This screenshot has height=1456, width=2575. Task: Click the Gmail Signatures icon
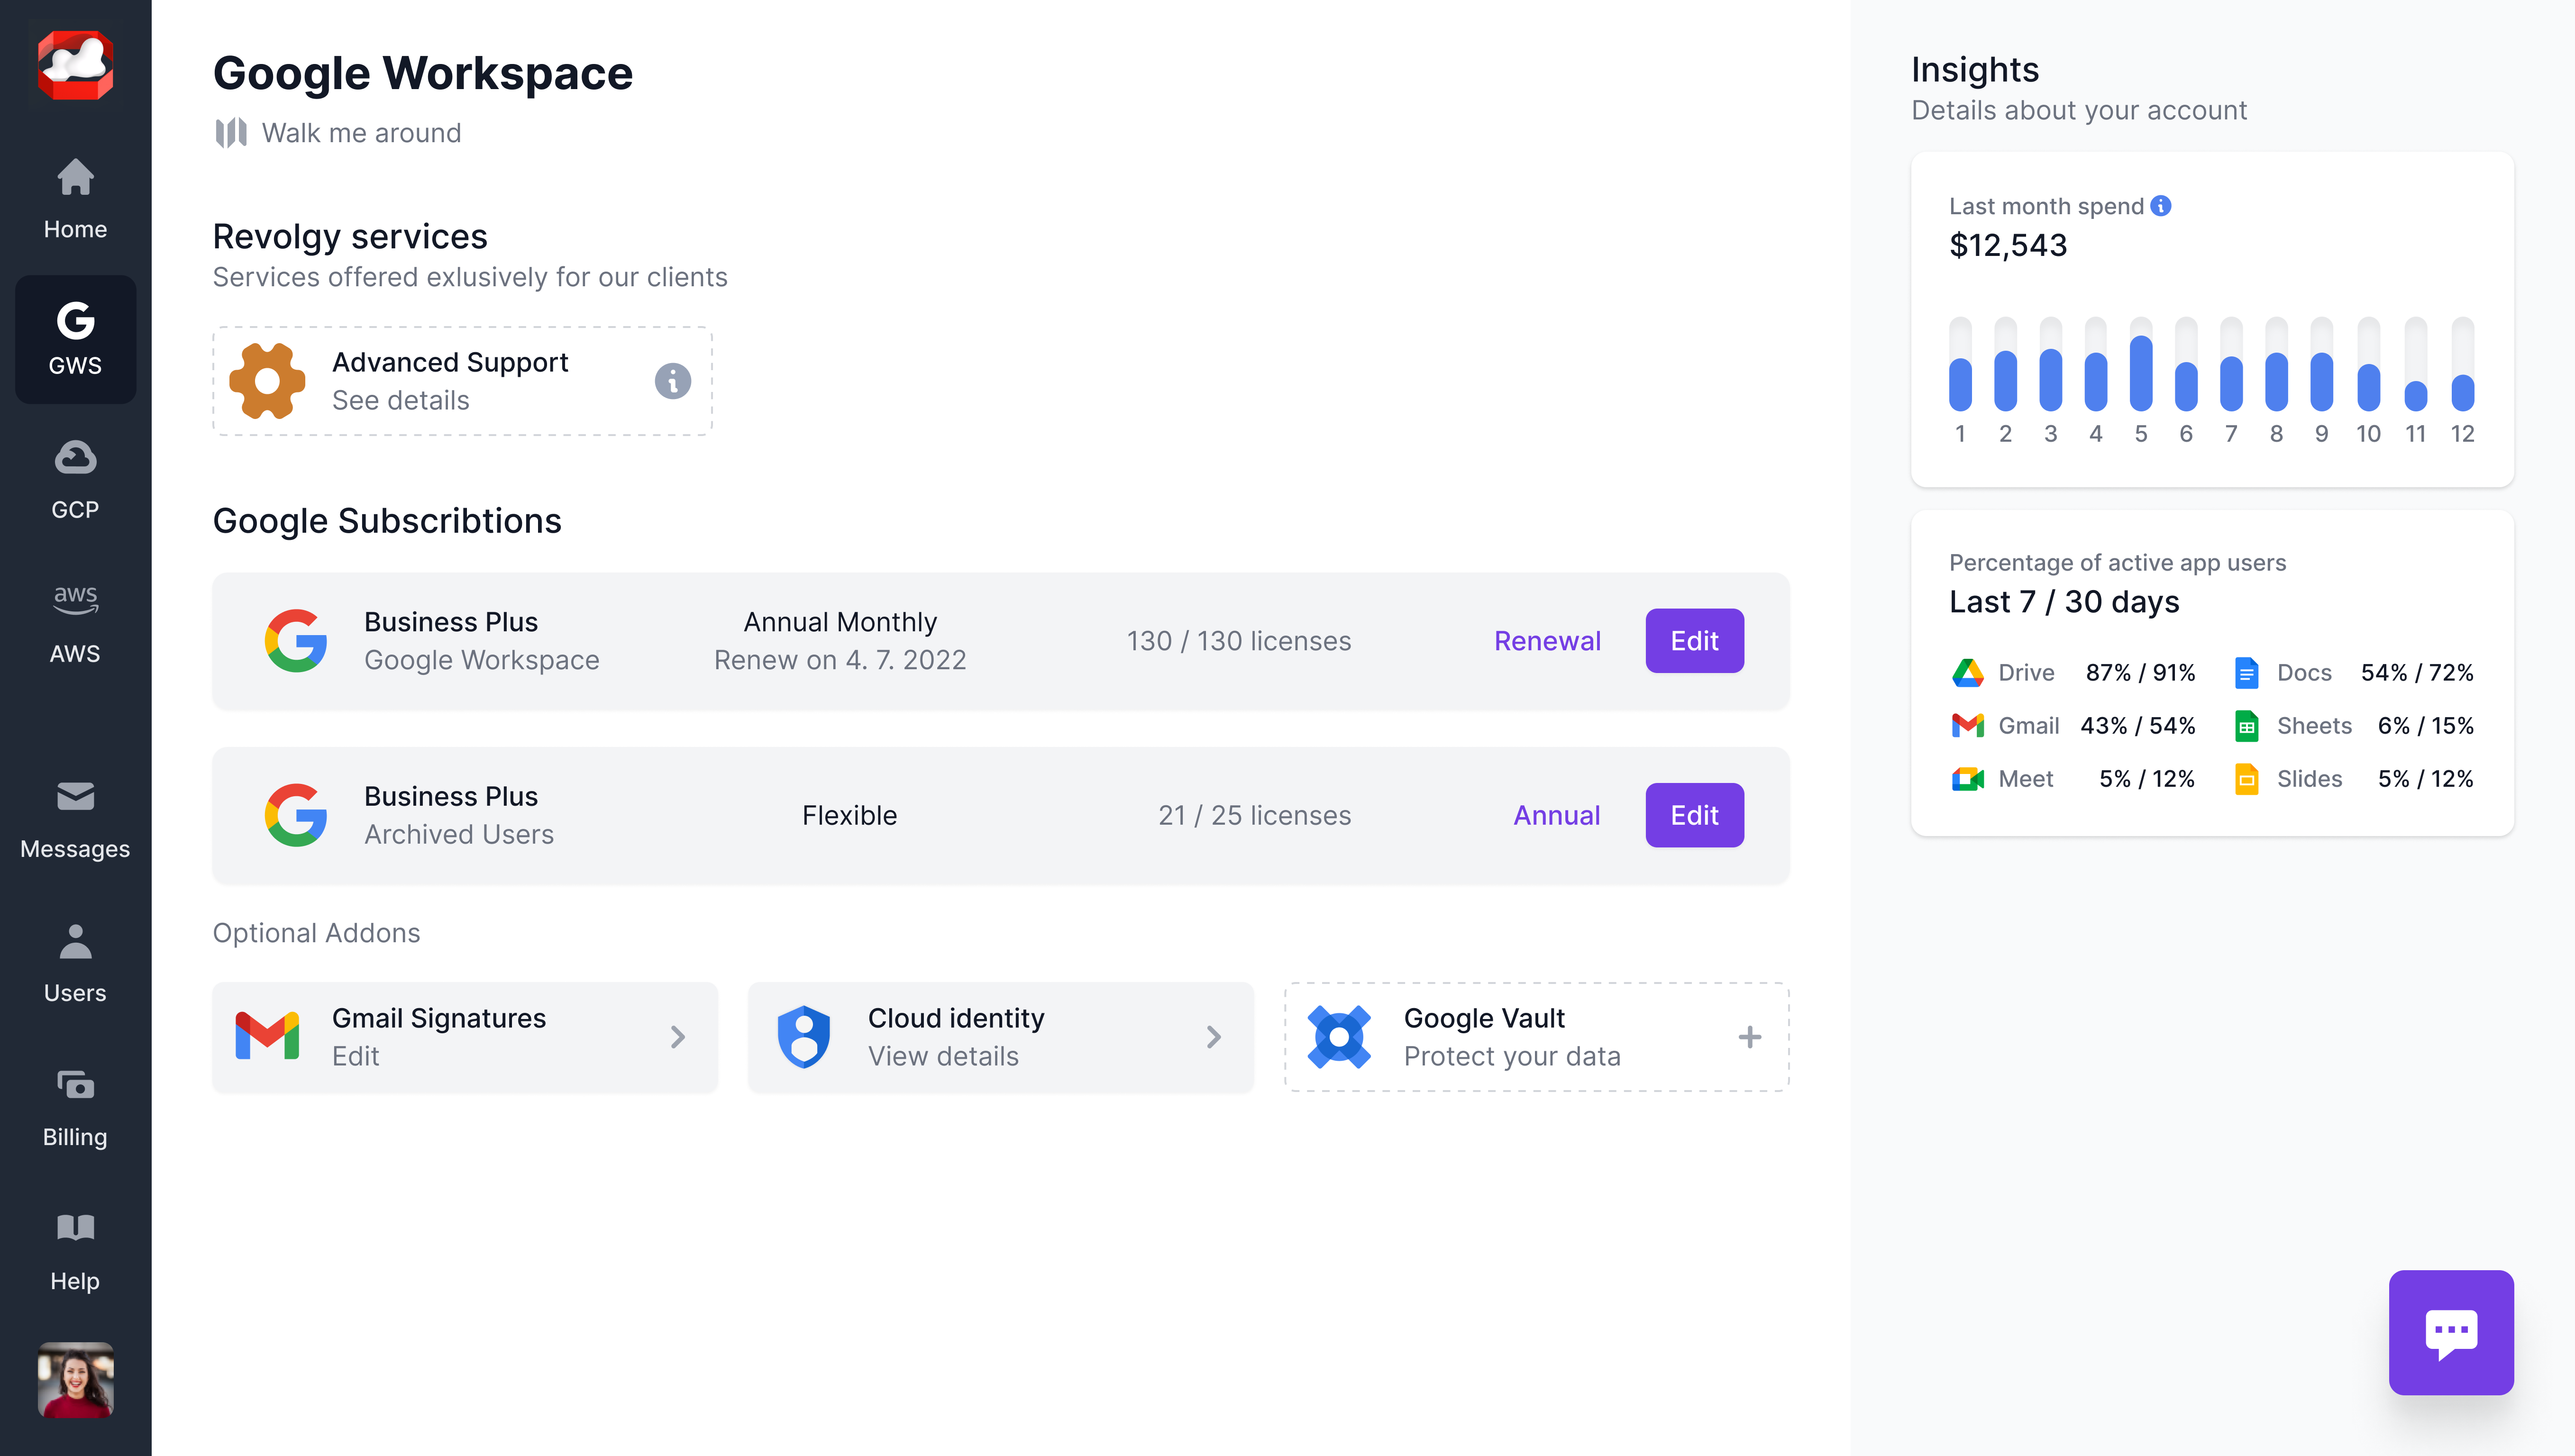(267, 1036)
